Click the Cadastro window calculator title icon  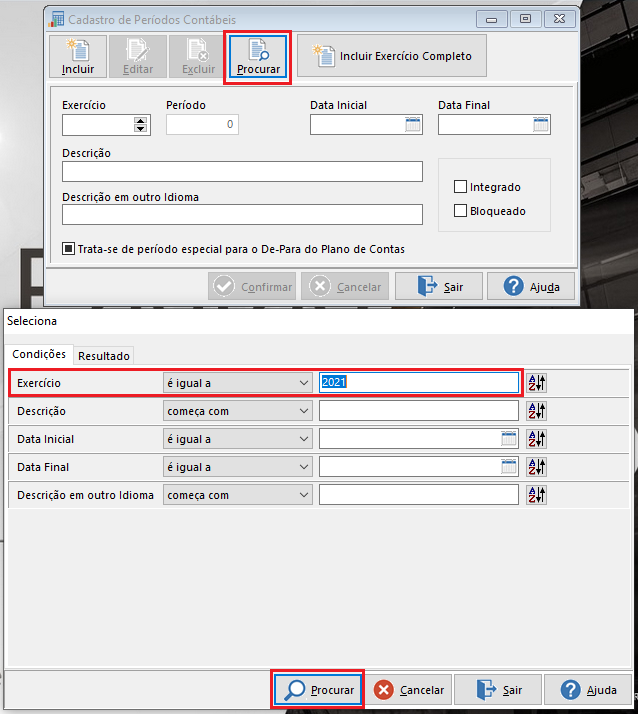click(x=56, y=19)
